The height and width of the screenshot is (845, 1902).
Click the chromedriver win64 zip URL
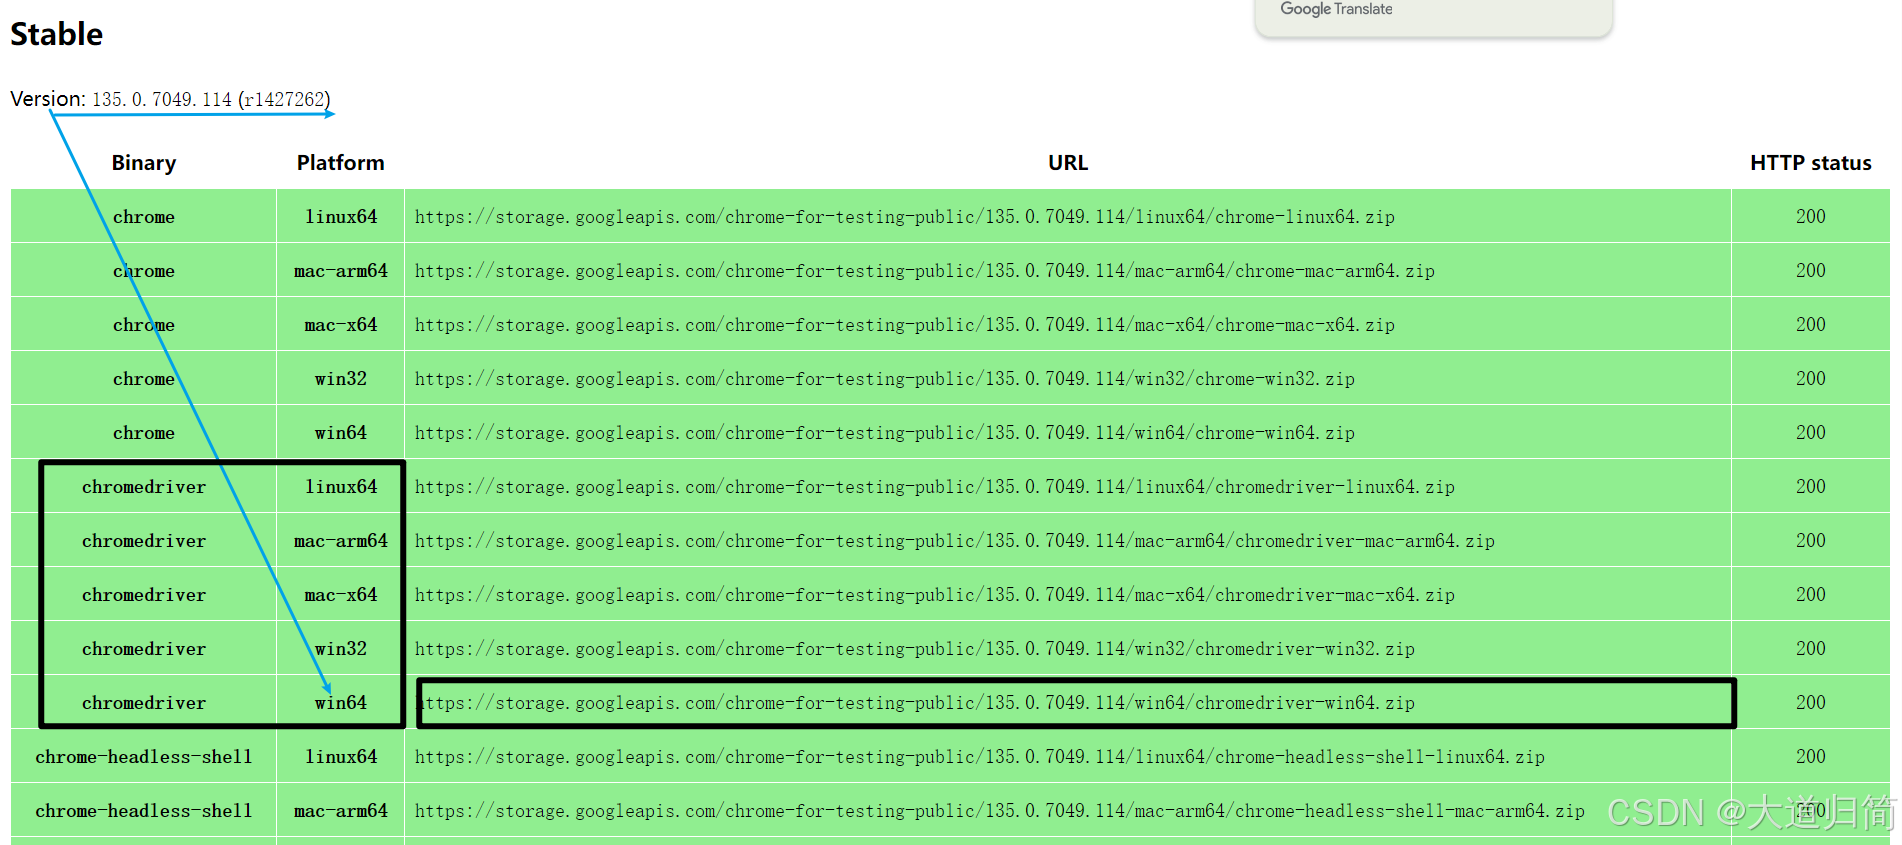click(x=914, y=703)
